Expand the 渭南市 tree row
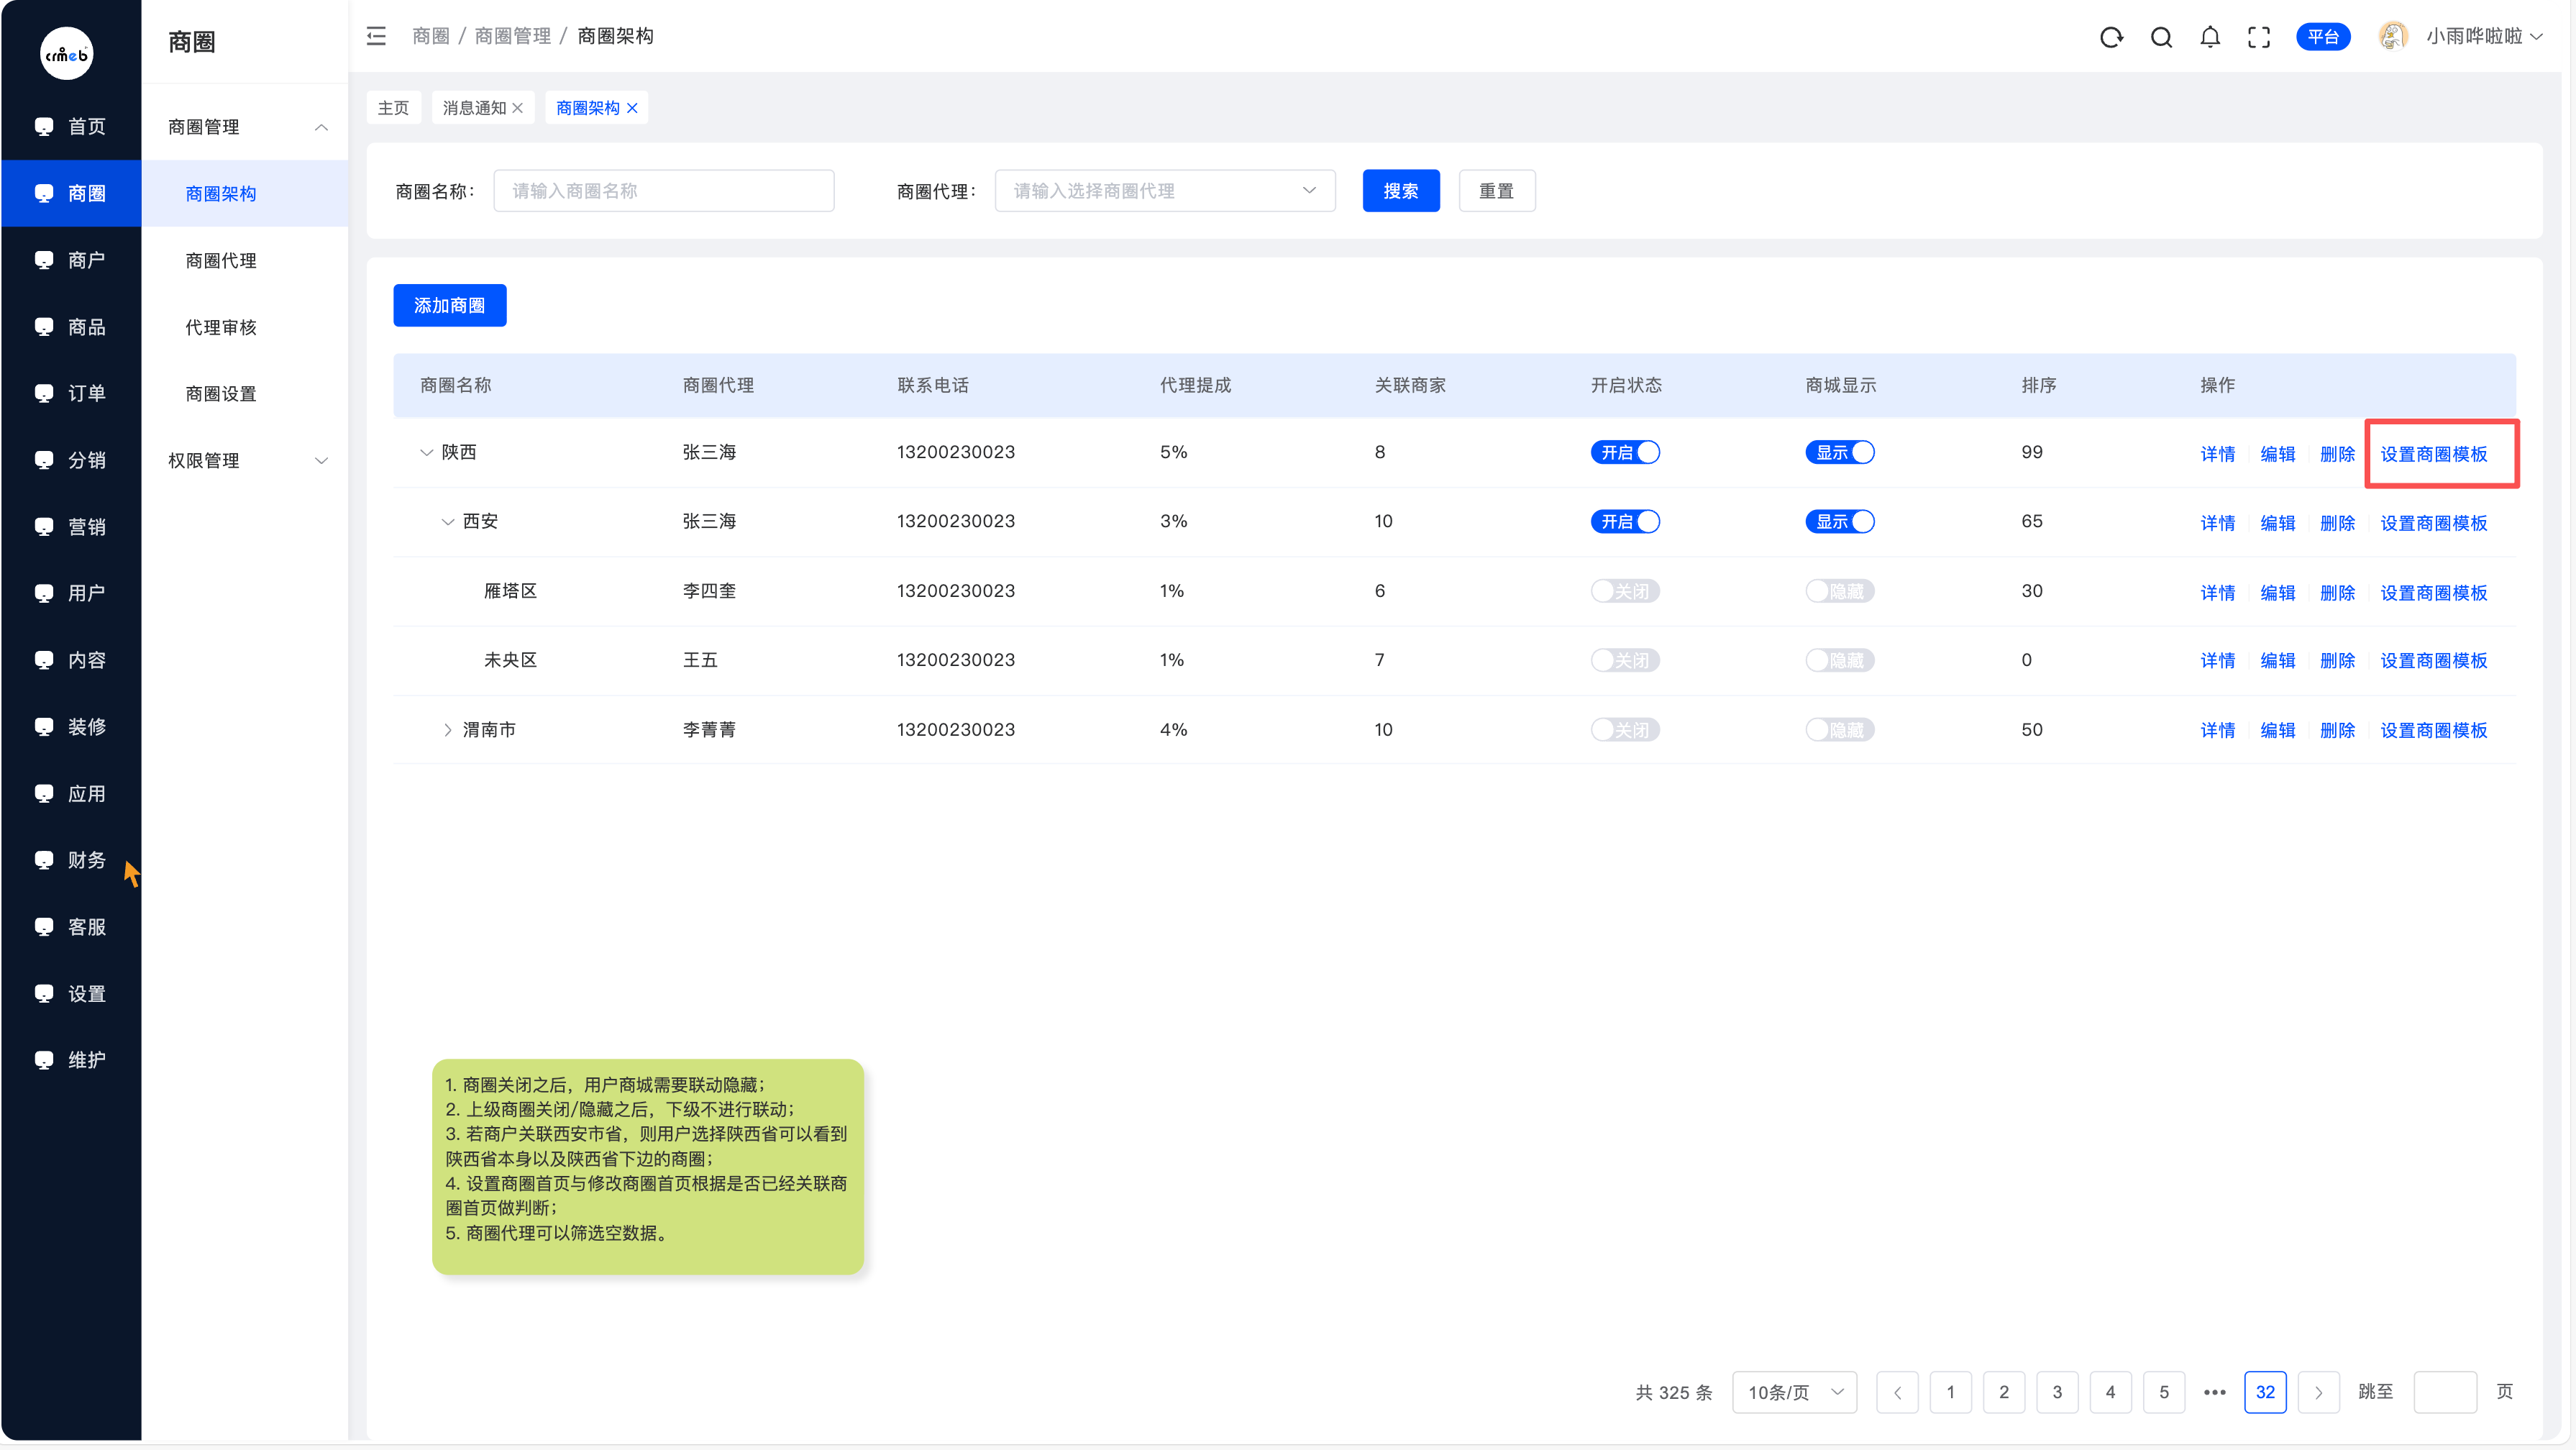 [447, 730]
